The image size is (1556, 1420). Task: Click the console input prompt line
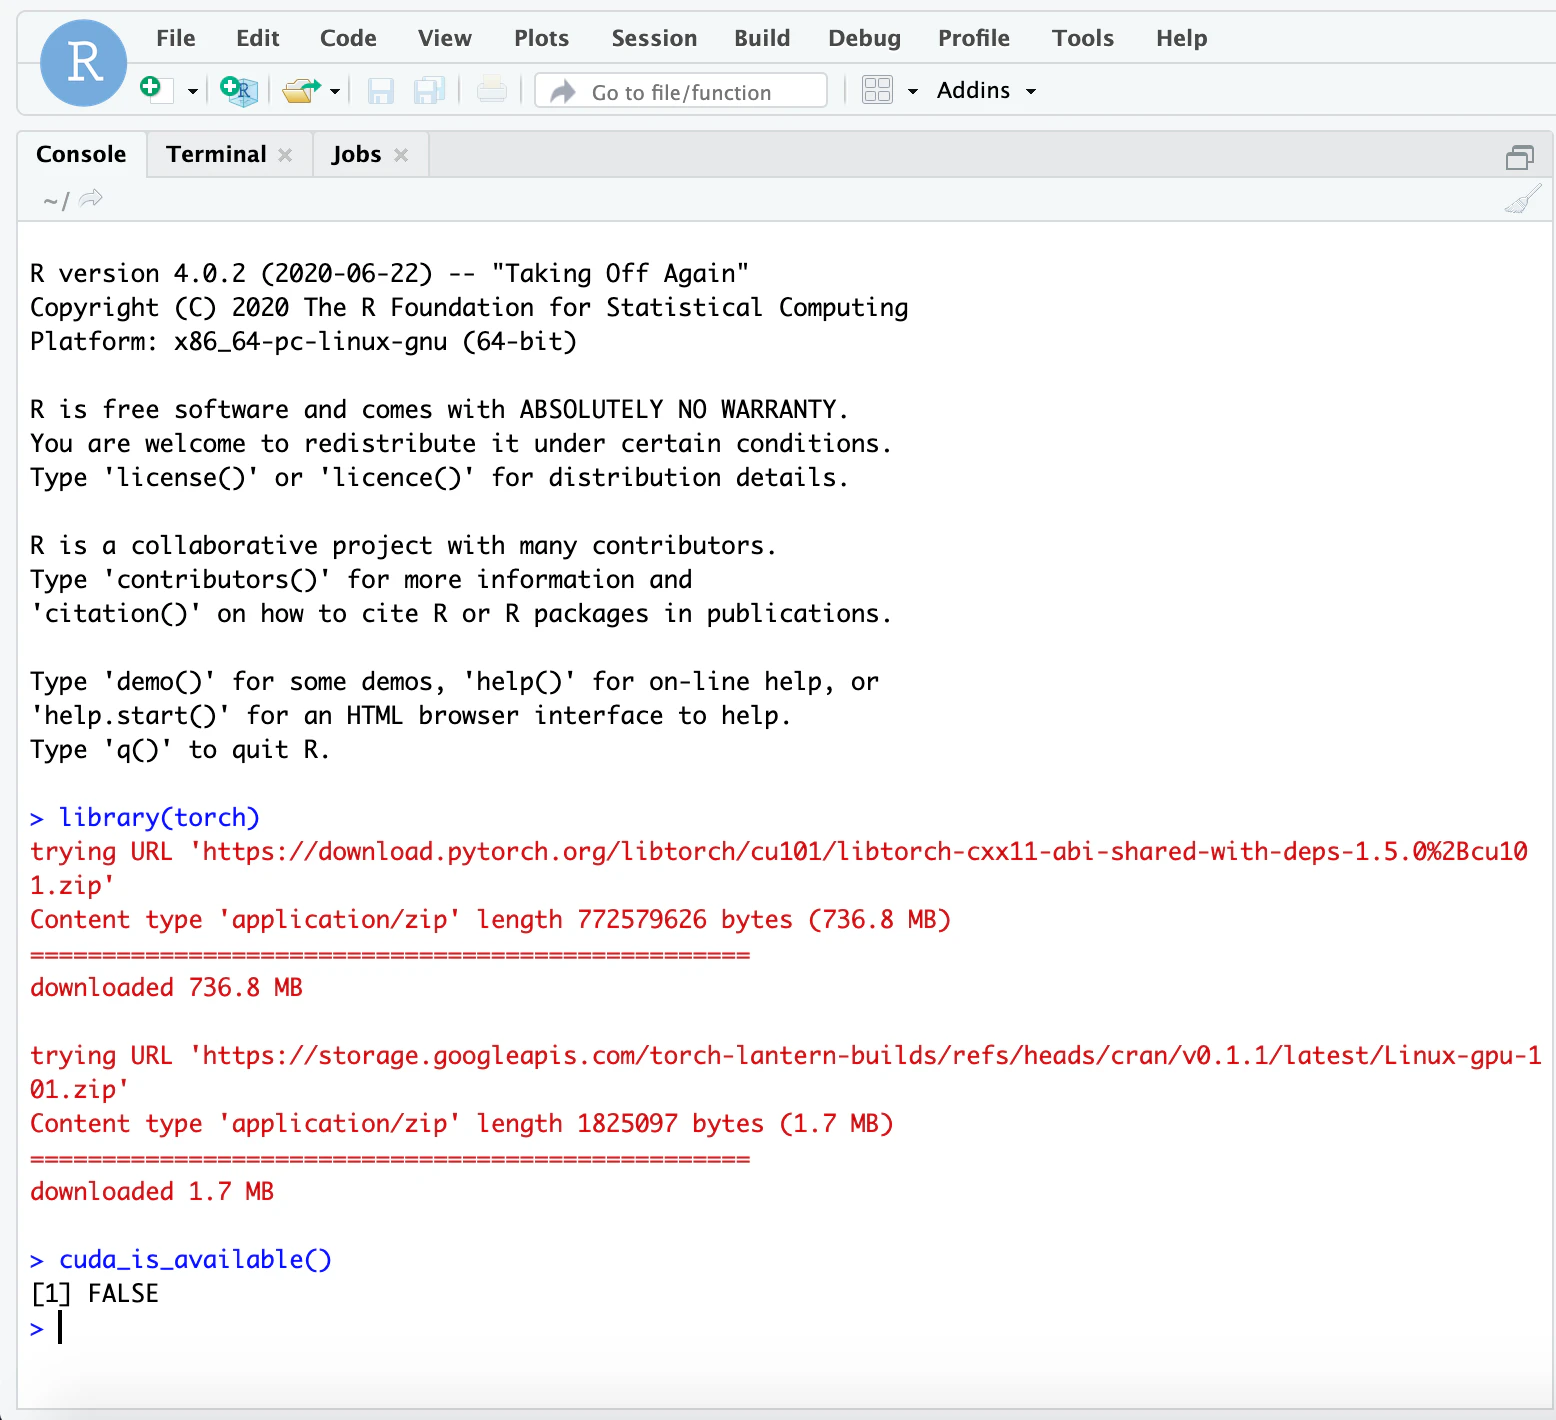[x=785, y=1328]
